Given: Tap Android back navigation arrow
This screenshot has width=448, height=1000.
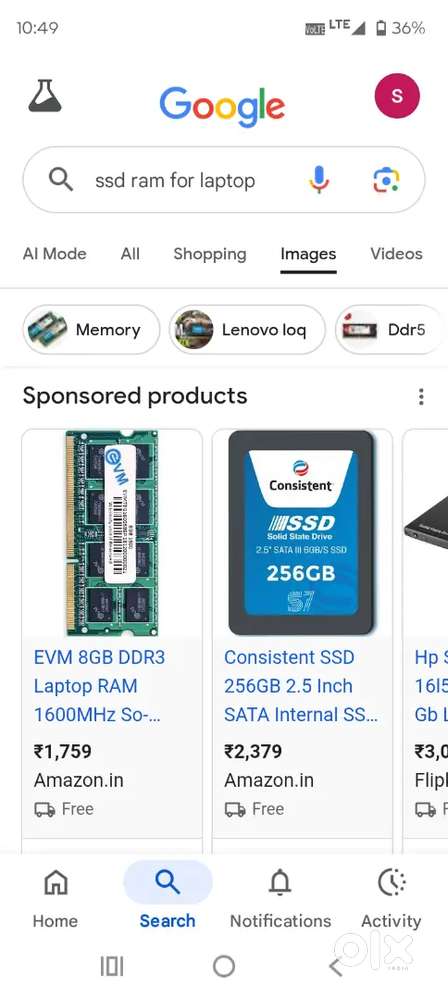Looking at the screenshot, I should click(336, 967).
